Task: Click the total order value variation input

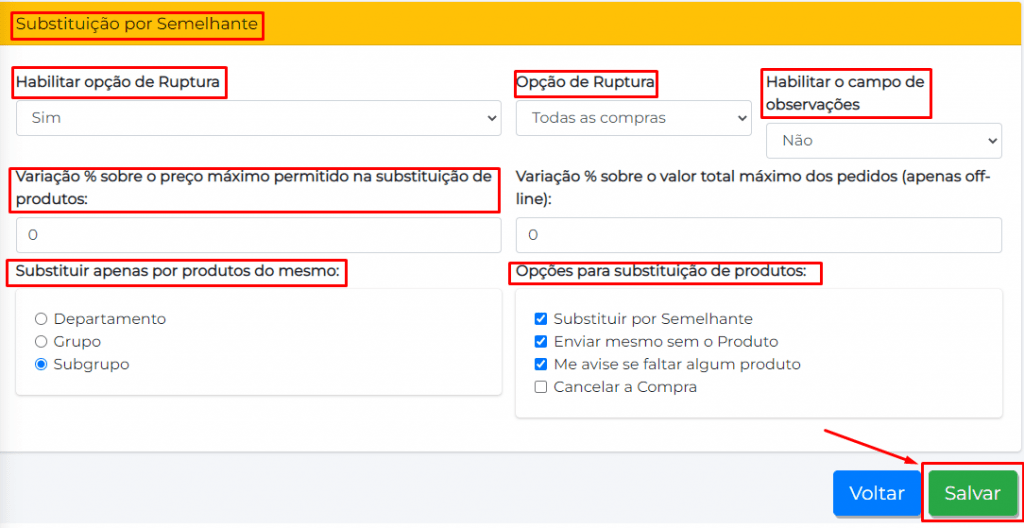Action: (758, 235)
